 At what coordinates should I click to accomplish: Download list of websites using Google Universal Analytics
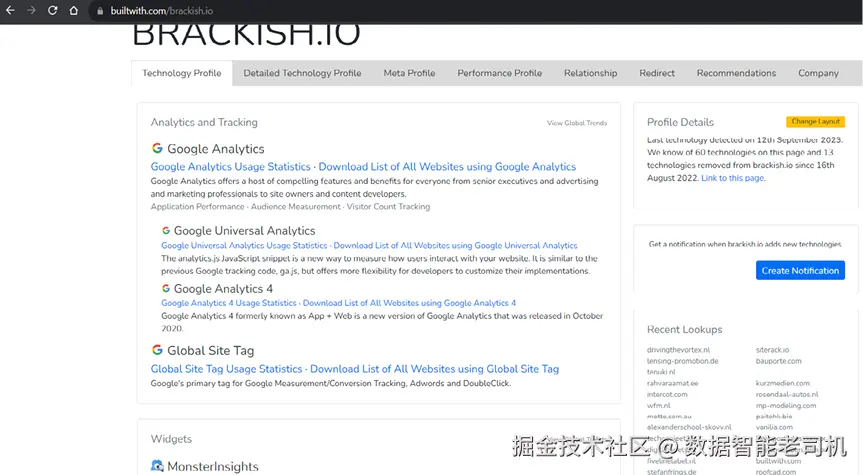pyautogui.click(x=455, y=245)
